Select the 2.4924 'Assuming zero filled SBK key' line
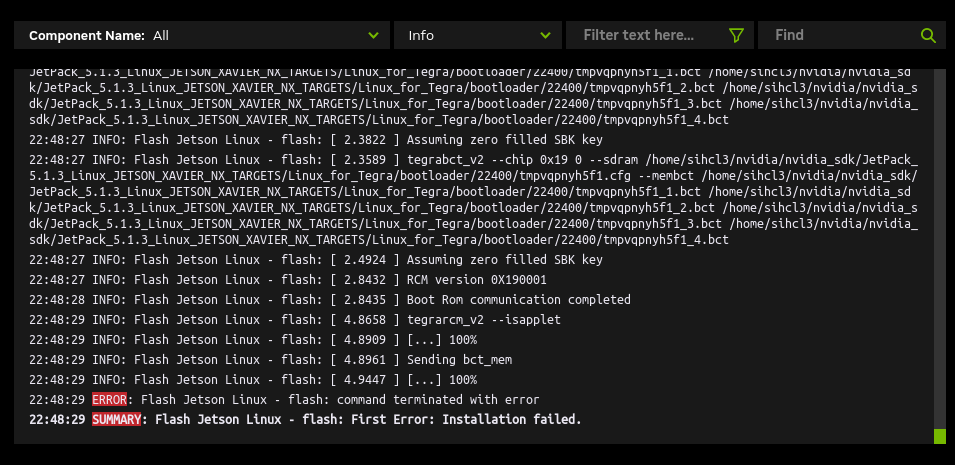 pos(316,260)
